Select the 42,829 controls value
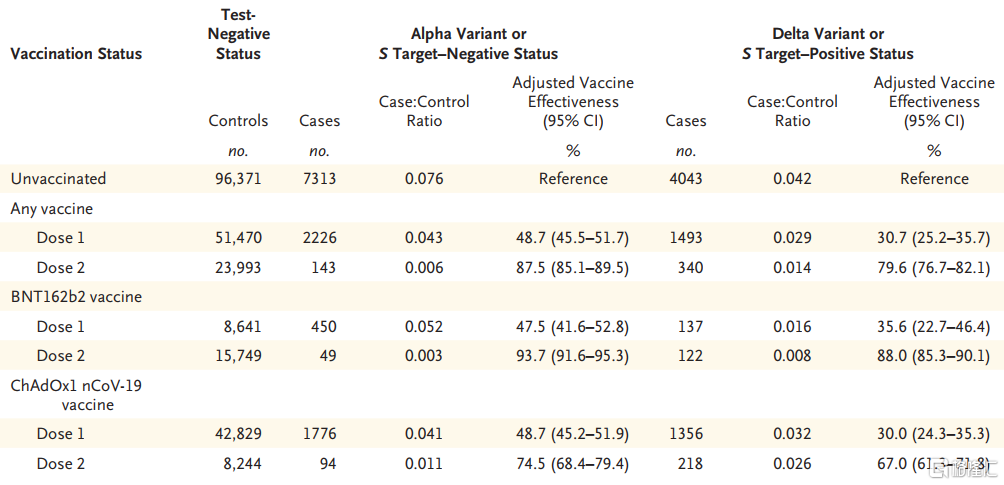1004x485 pixels. [x=239, y=434]
